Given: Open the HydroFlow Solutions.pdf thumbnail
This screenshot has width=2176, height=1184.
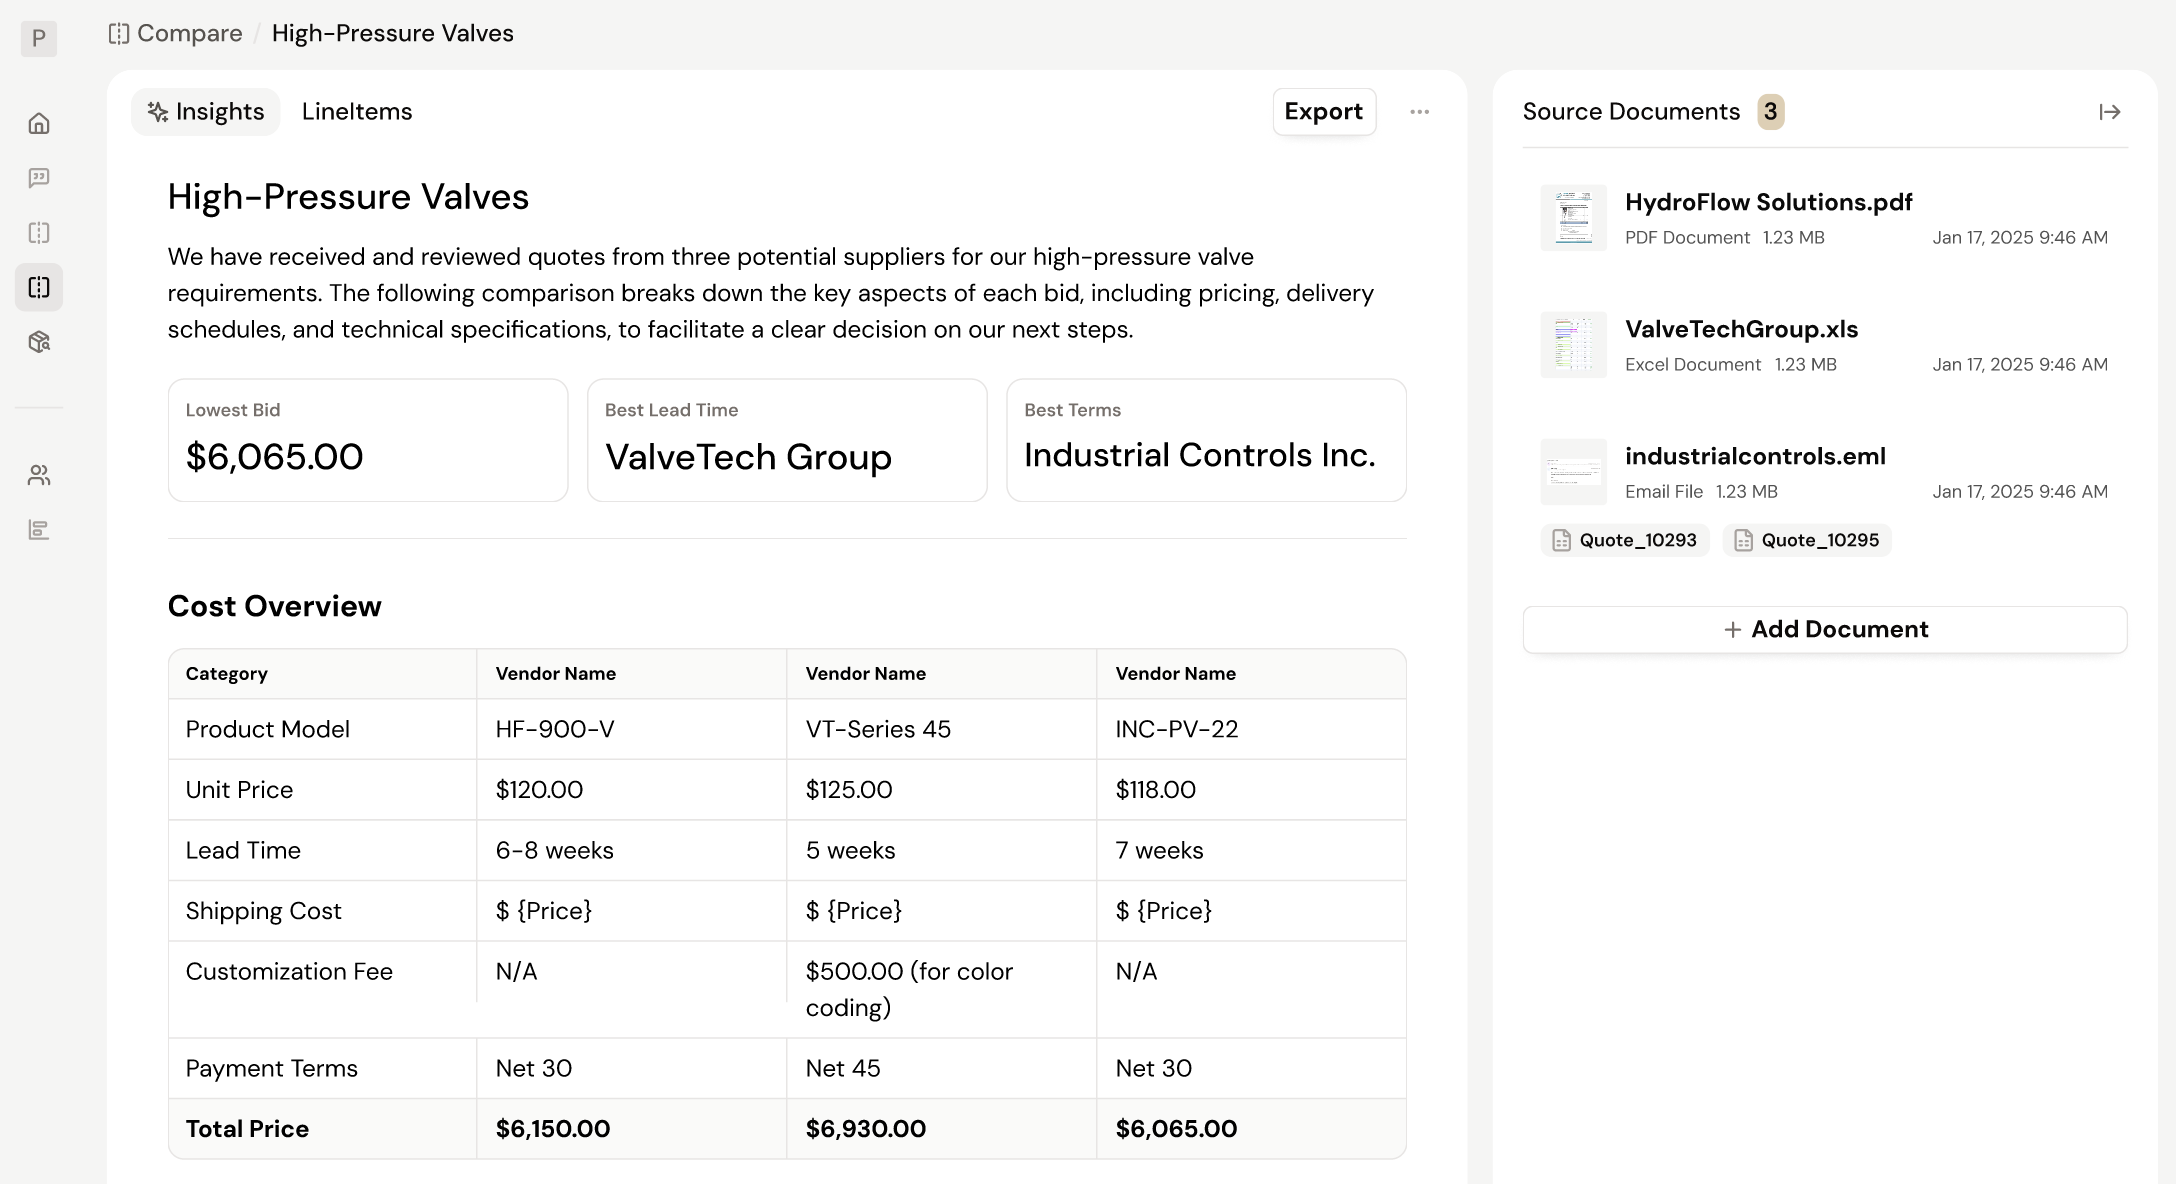Looking at the screenshot, I should (1573, 218).
